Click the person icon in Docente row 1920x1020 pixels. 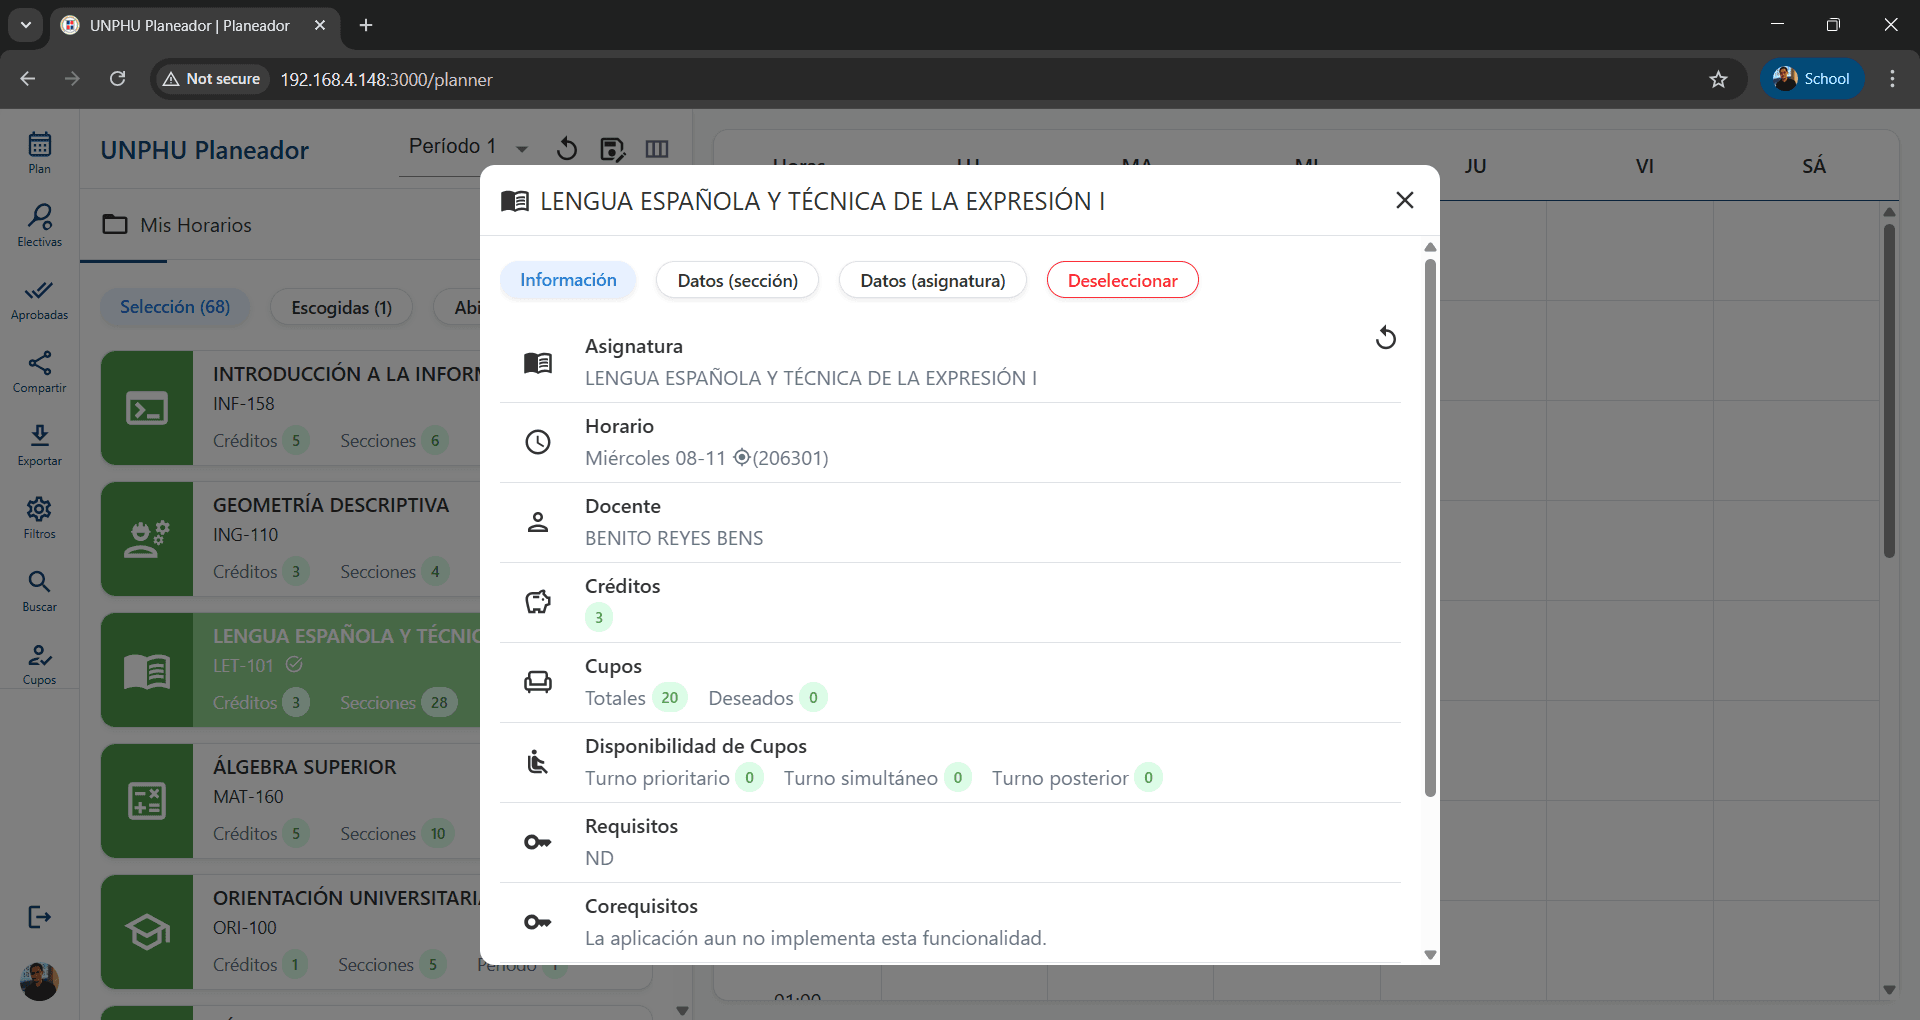click(x=538, y=522)
